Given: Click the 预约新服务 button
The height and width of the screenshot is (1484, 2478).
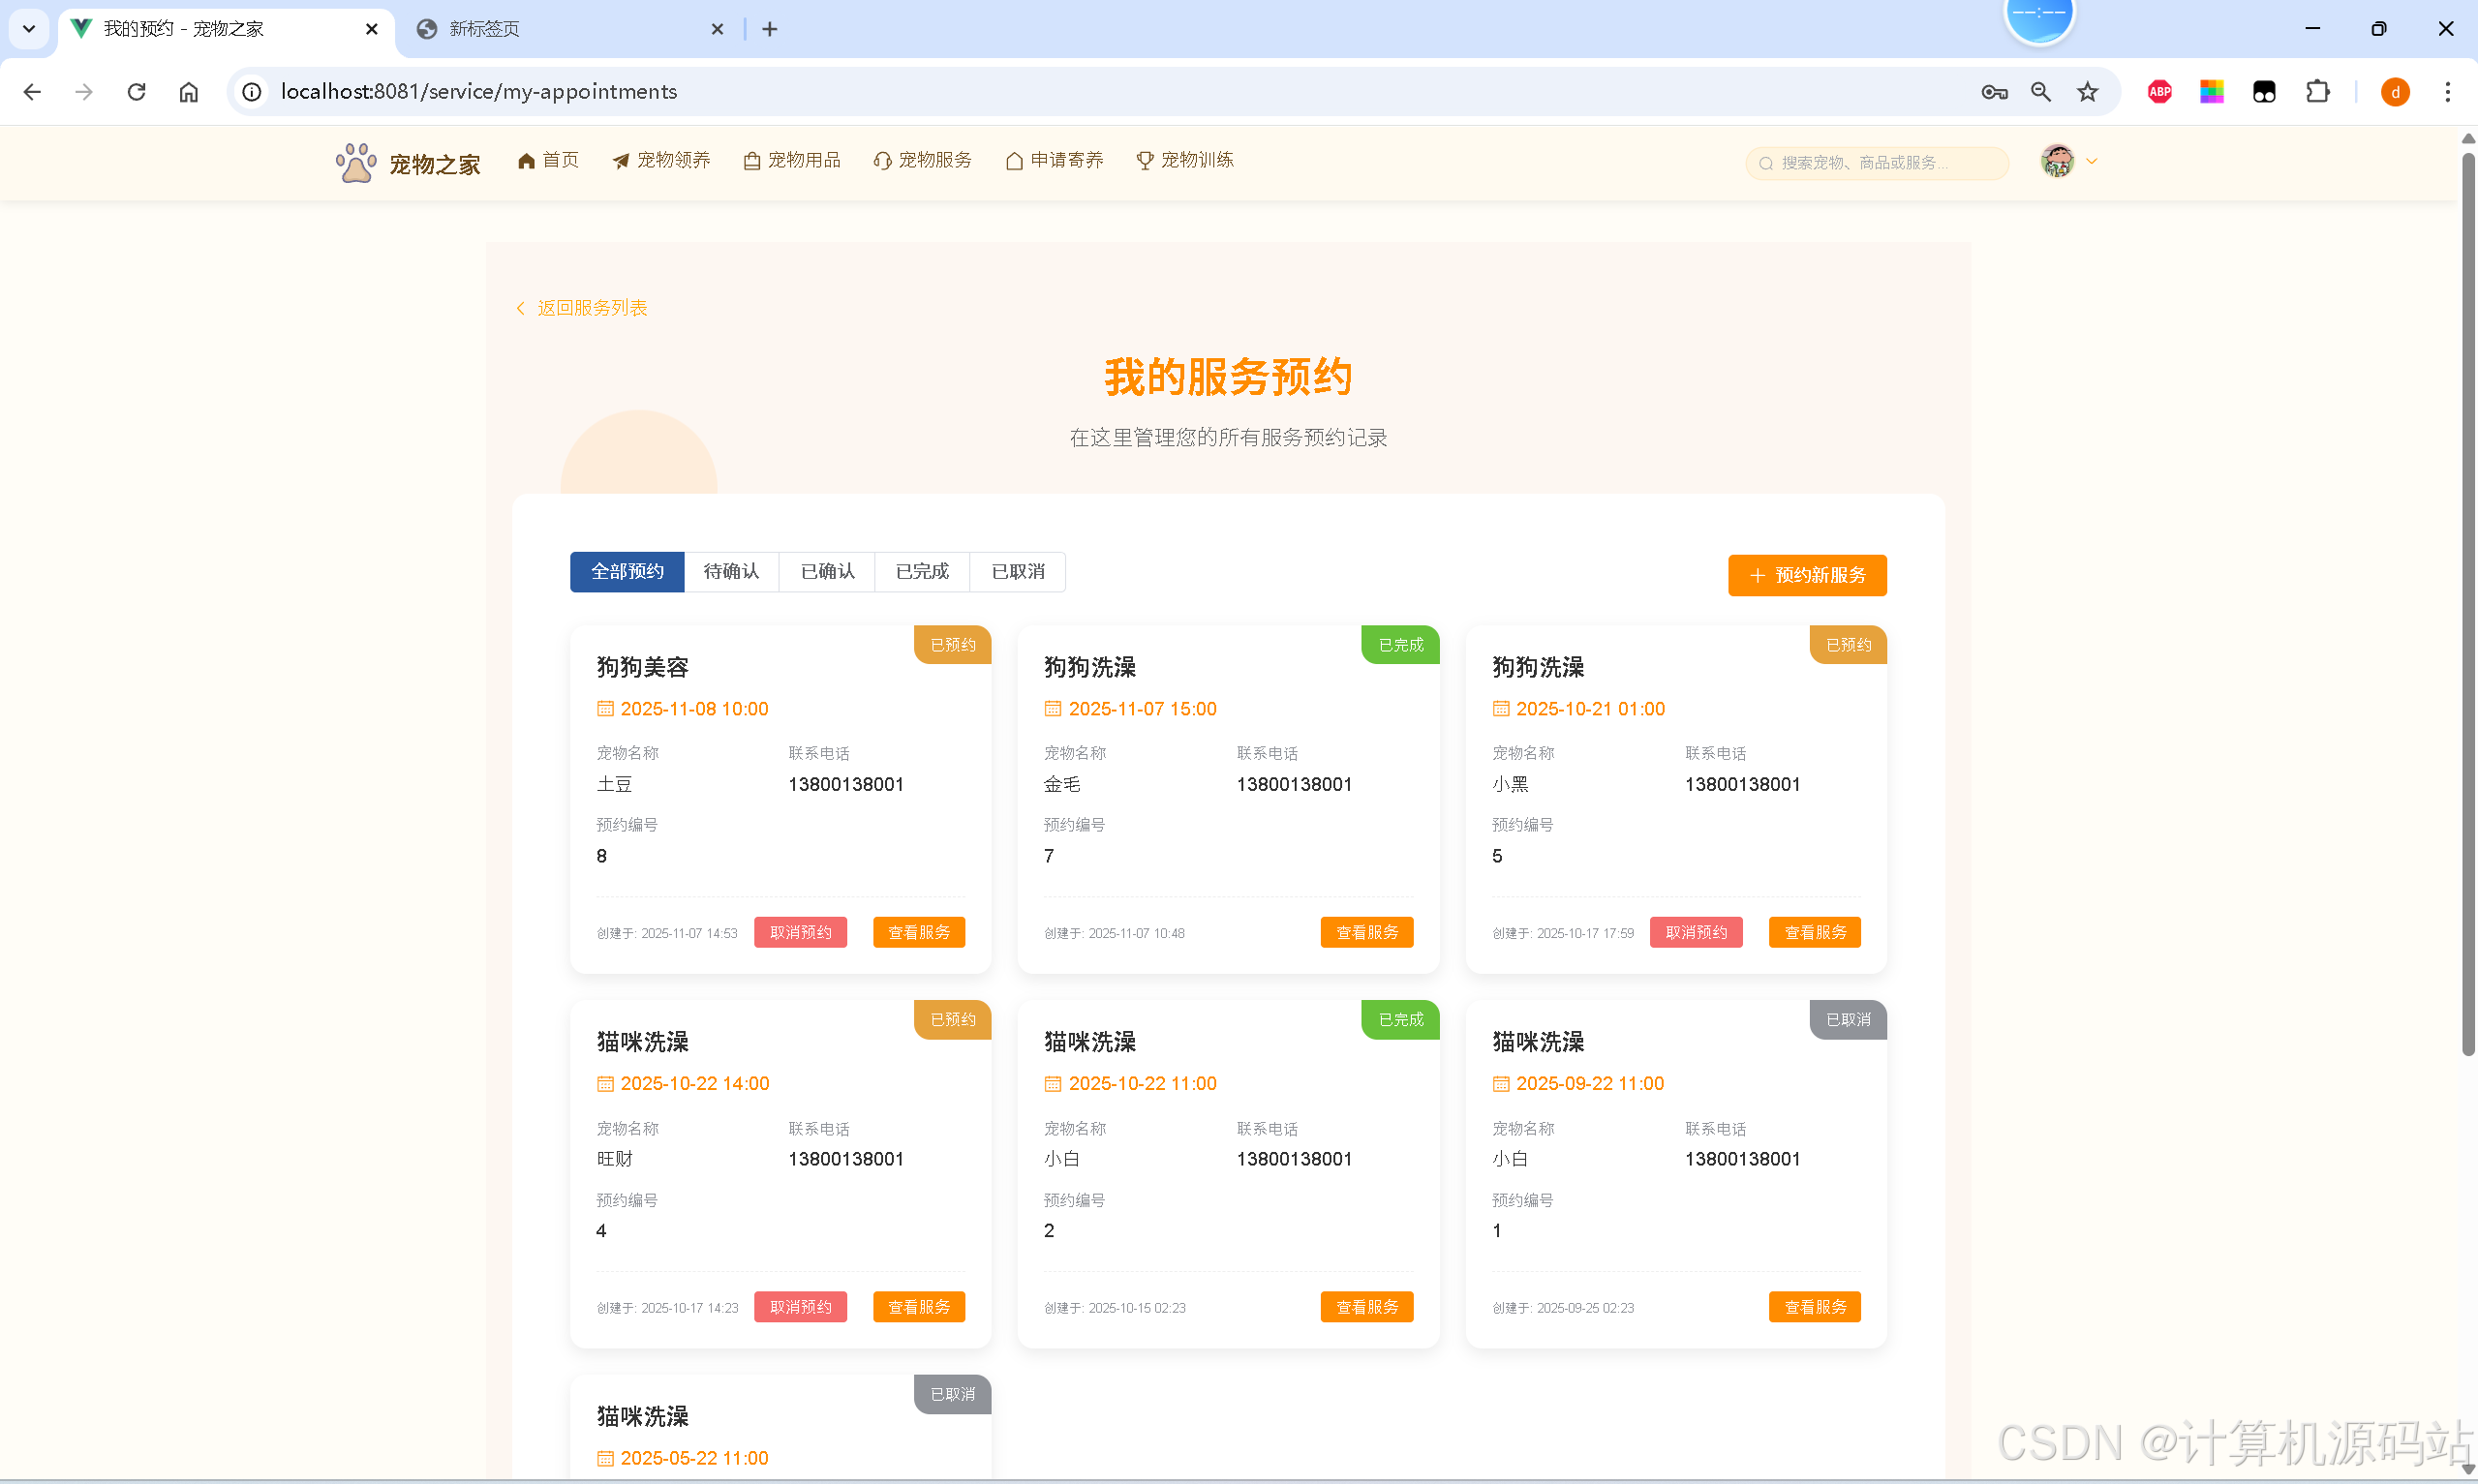Looking at the screenshot, I should (x=1807, y=575).
